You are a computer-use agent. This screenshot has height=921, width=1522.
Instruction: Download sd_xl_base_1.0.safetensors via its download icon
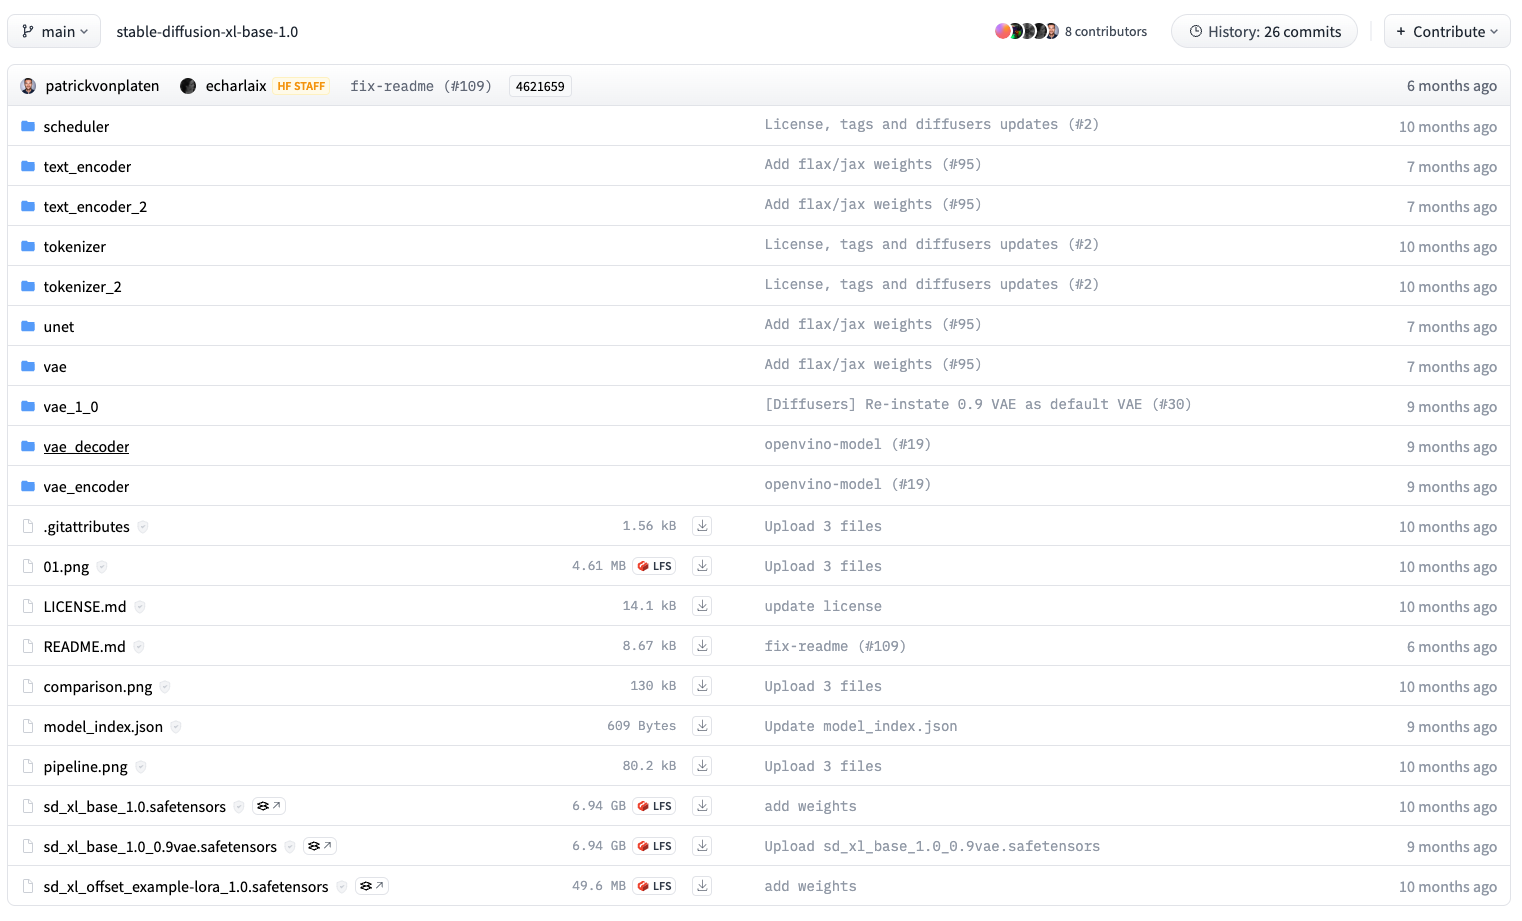point(702,806)
